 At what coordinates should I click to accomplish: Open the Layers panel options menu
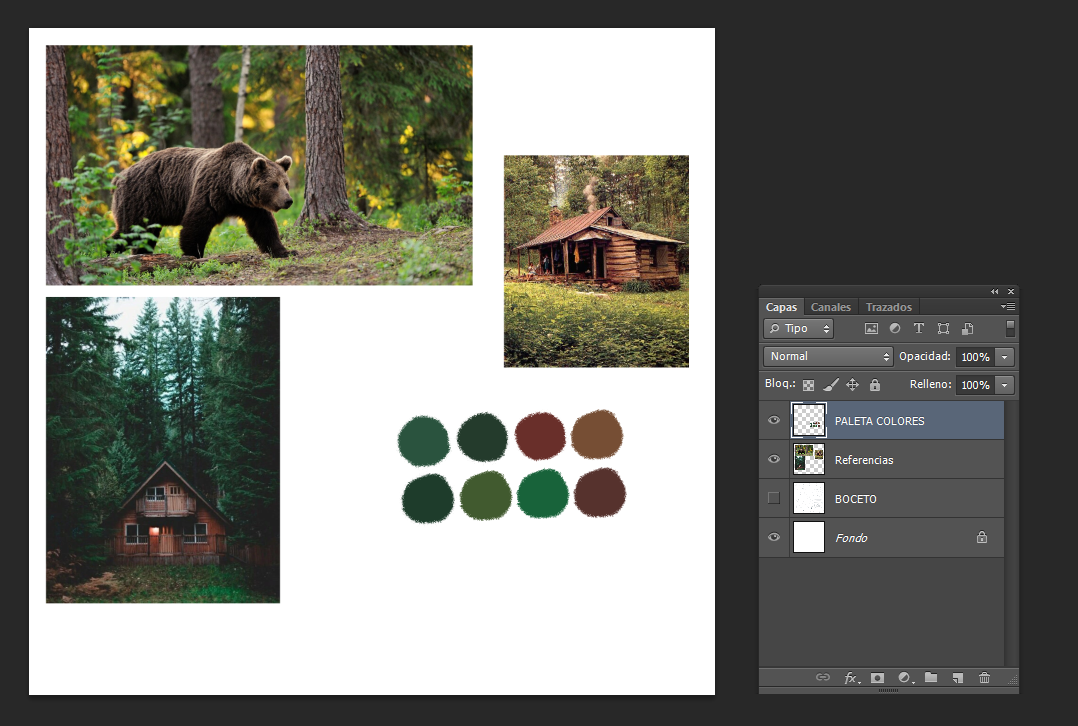(1008, 307)
